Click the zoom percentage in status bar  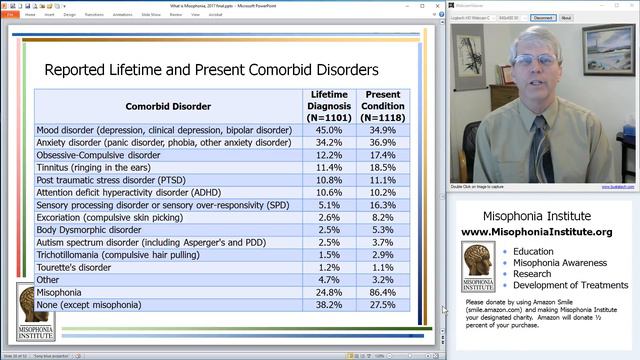coord(380,356)
